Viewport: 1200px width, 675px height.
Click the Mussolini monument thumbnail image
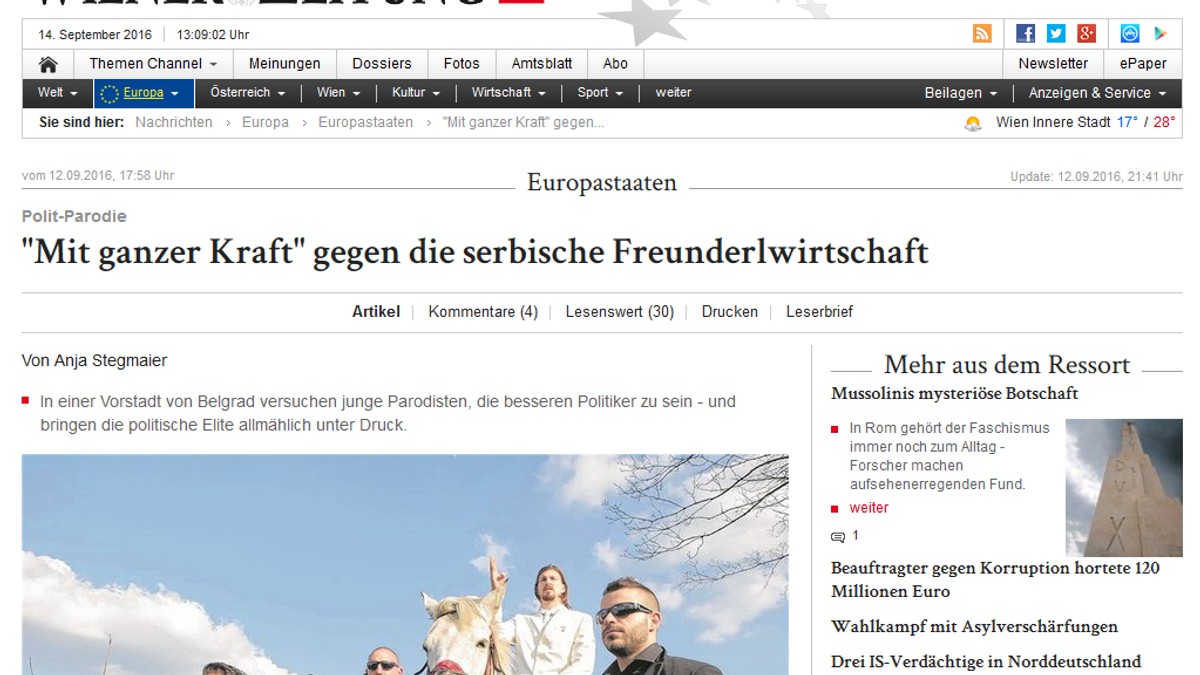pos(1123,487)
